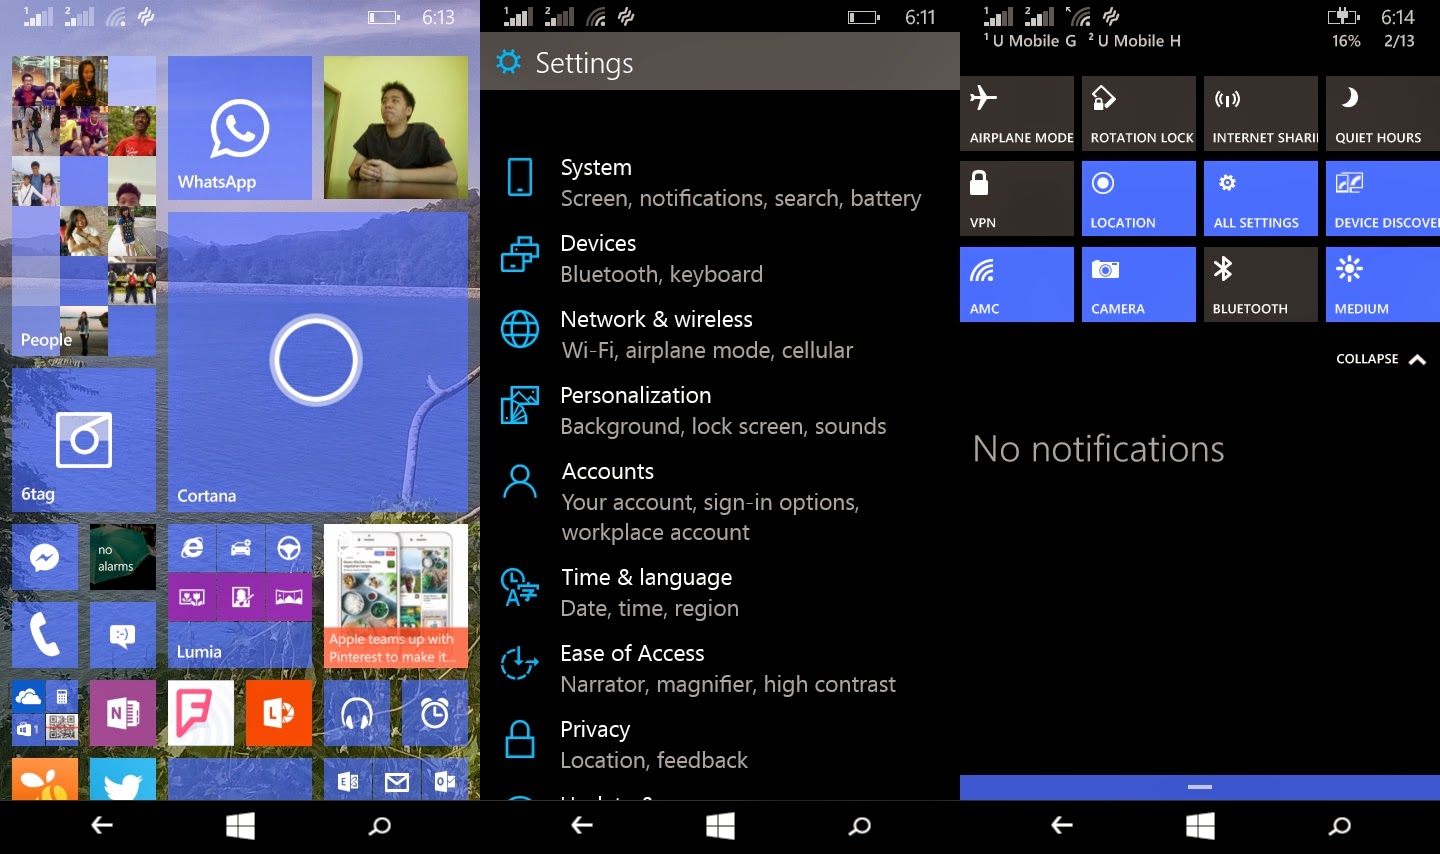This screenshot has height=854, width=1440.
Task: Open the People tile
Action: 84,206
